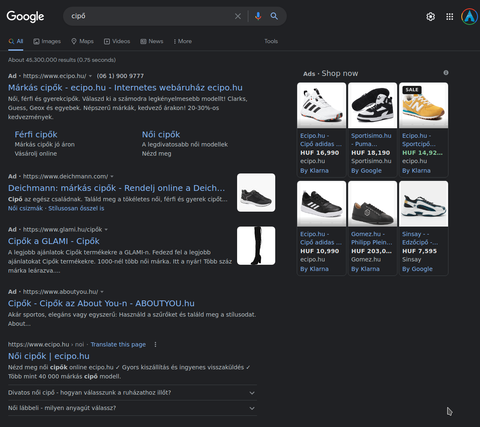Click the magnifier search icon
Viewport: 480px width, 427px height.
(x=274, y=16)
